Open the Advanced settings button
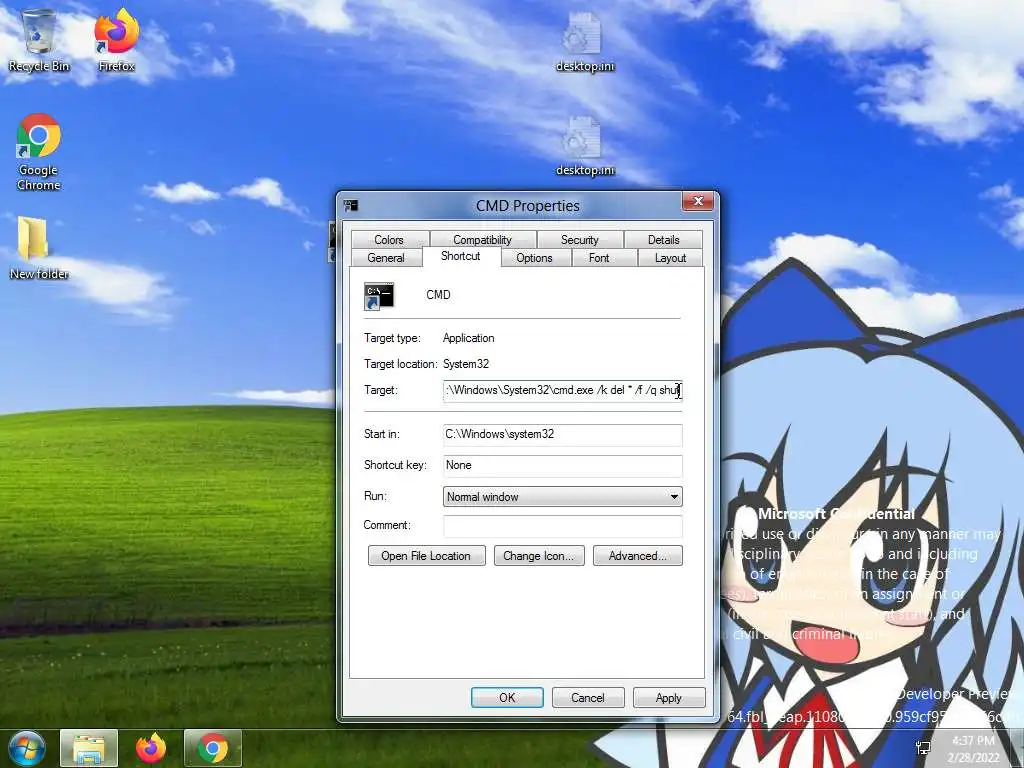This screenshot has height=768, width=1024. pos(637,556)
